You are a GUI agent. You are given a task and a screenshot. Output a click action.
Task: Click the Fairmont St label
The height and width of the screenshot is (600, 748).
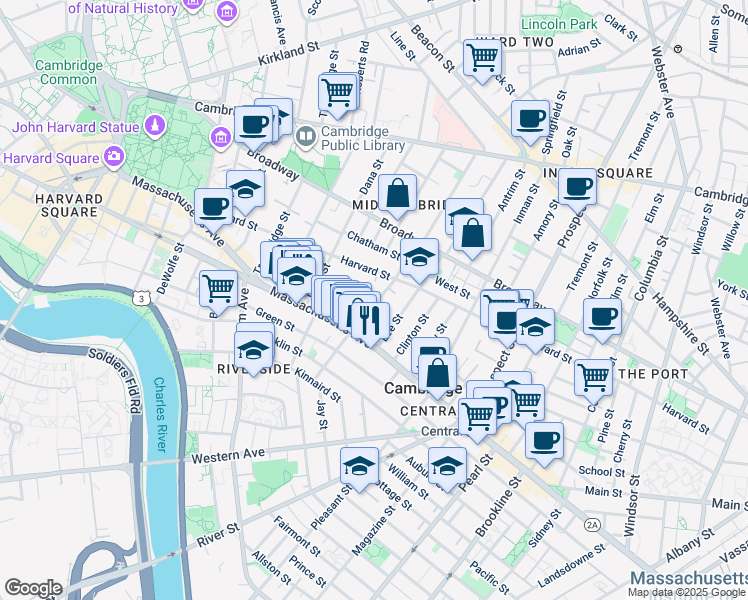coord(297,536)
